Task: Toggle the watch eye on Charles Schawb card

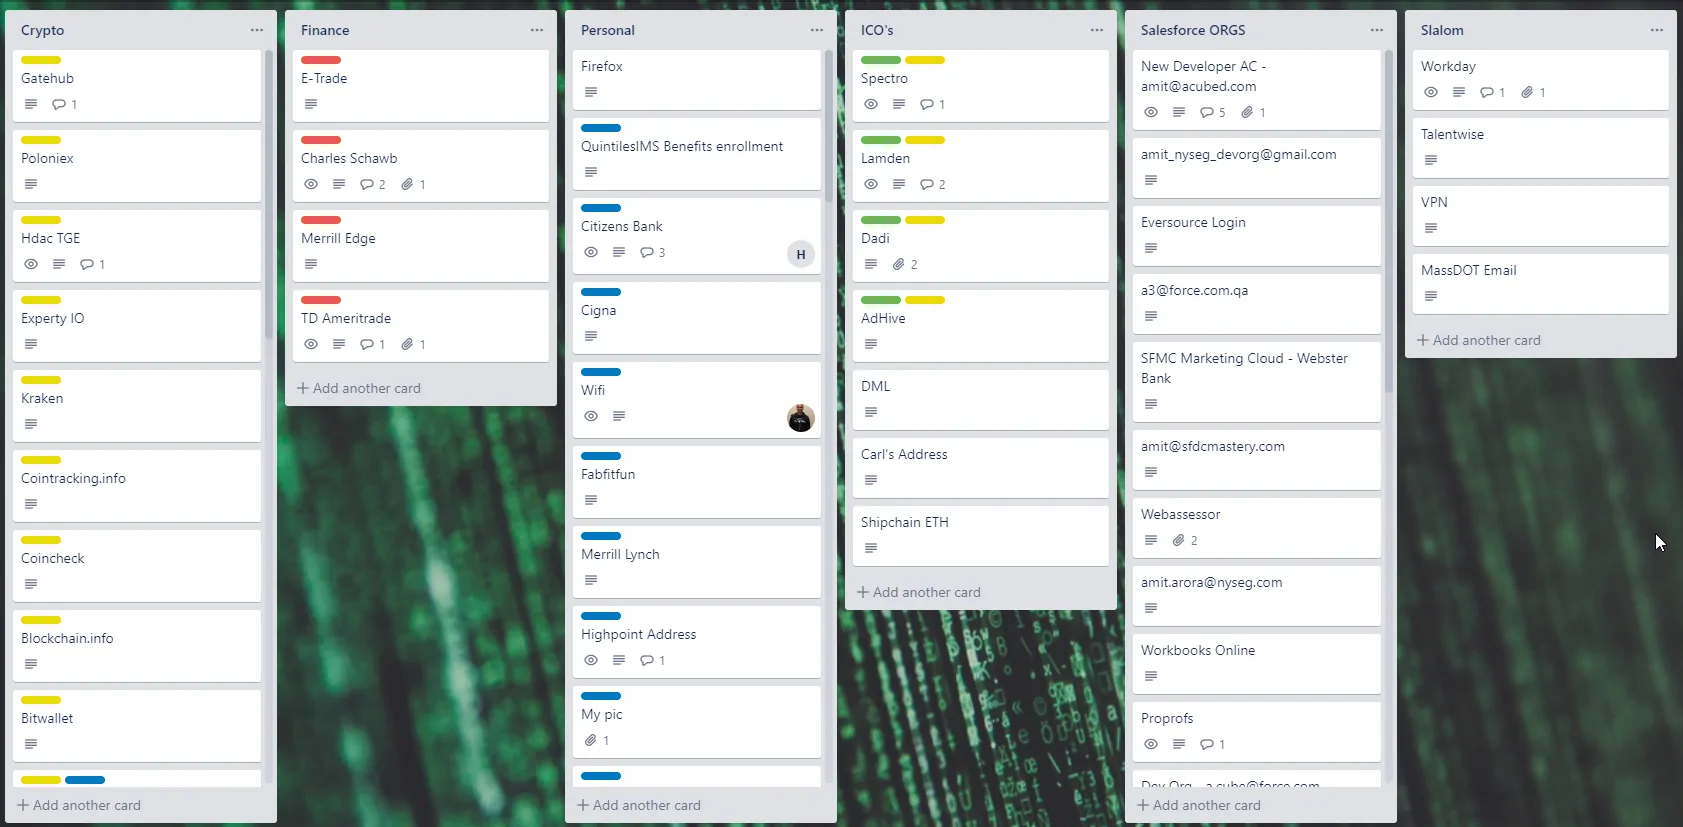Action: [311, 184]
